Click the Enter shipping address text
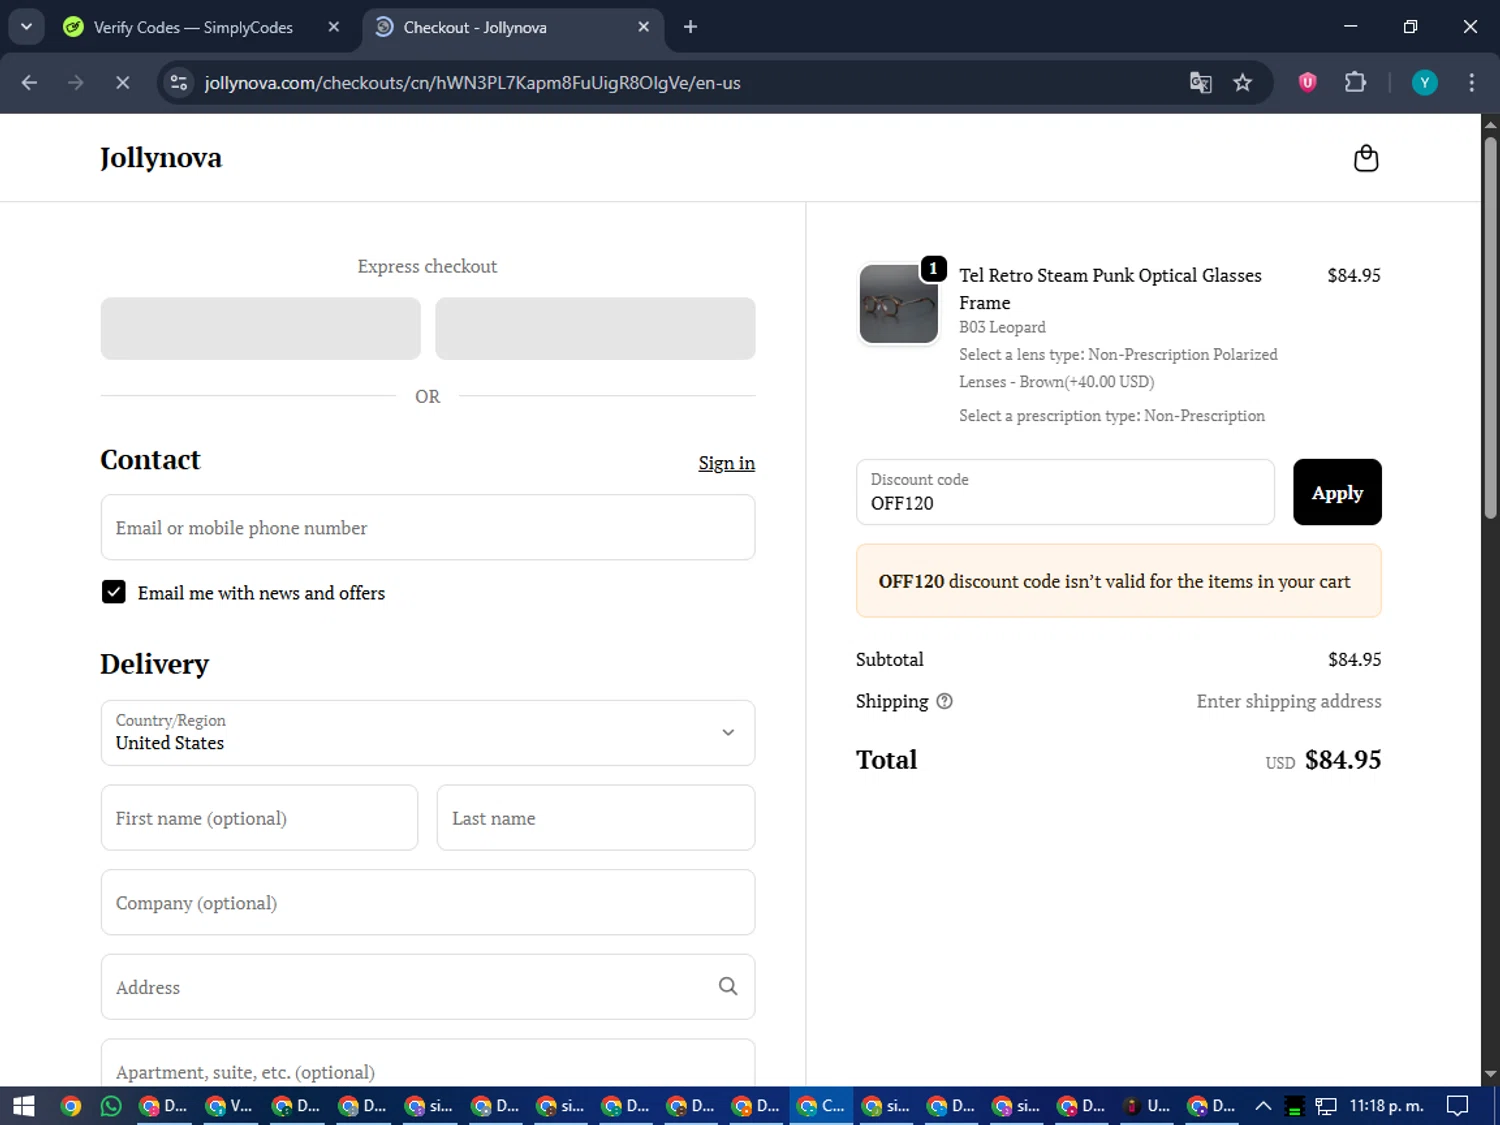Image resolution: width=1500 pixels, height=1125 pixels. pos(1288,701)
